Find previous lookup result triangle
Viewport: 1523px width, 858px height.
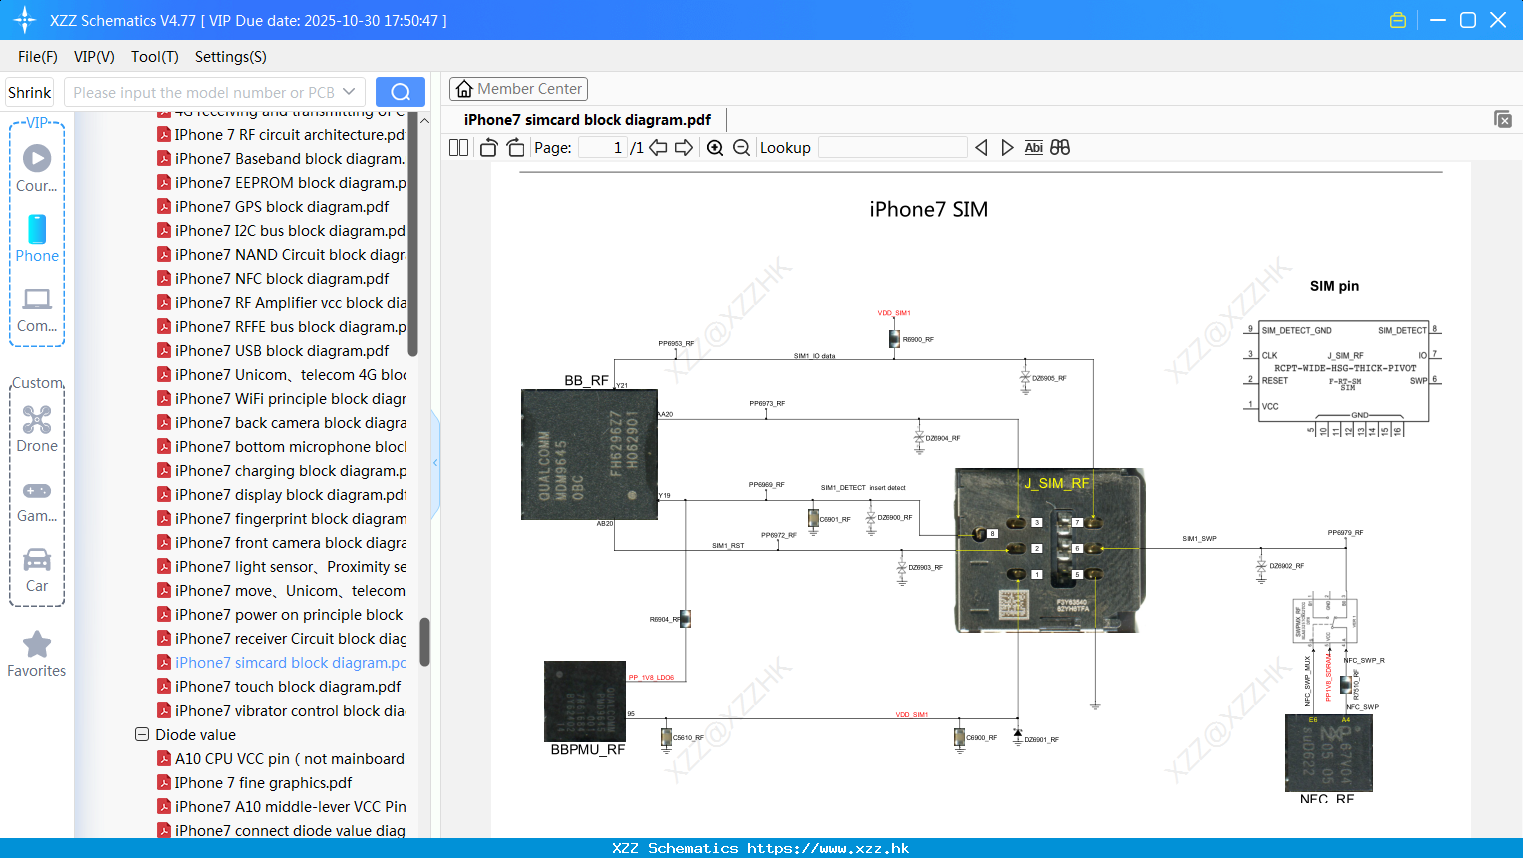click(x=981, y=148)
